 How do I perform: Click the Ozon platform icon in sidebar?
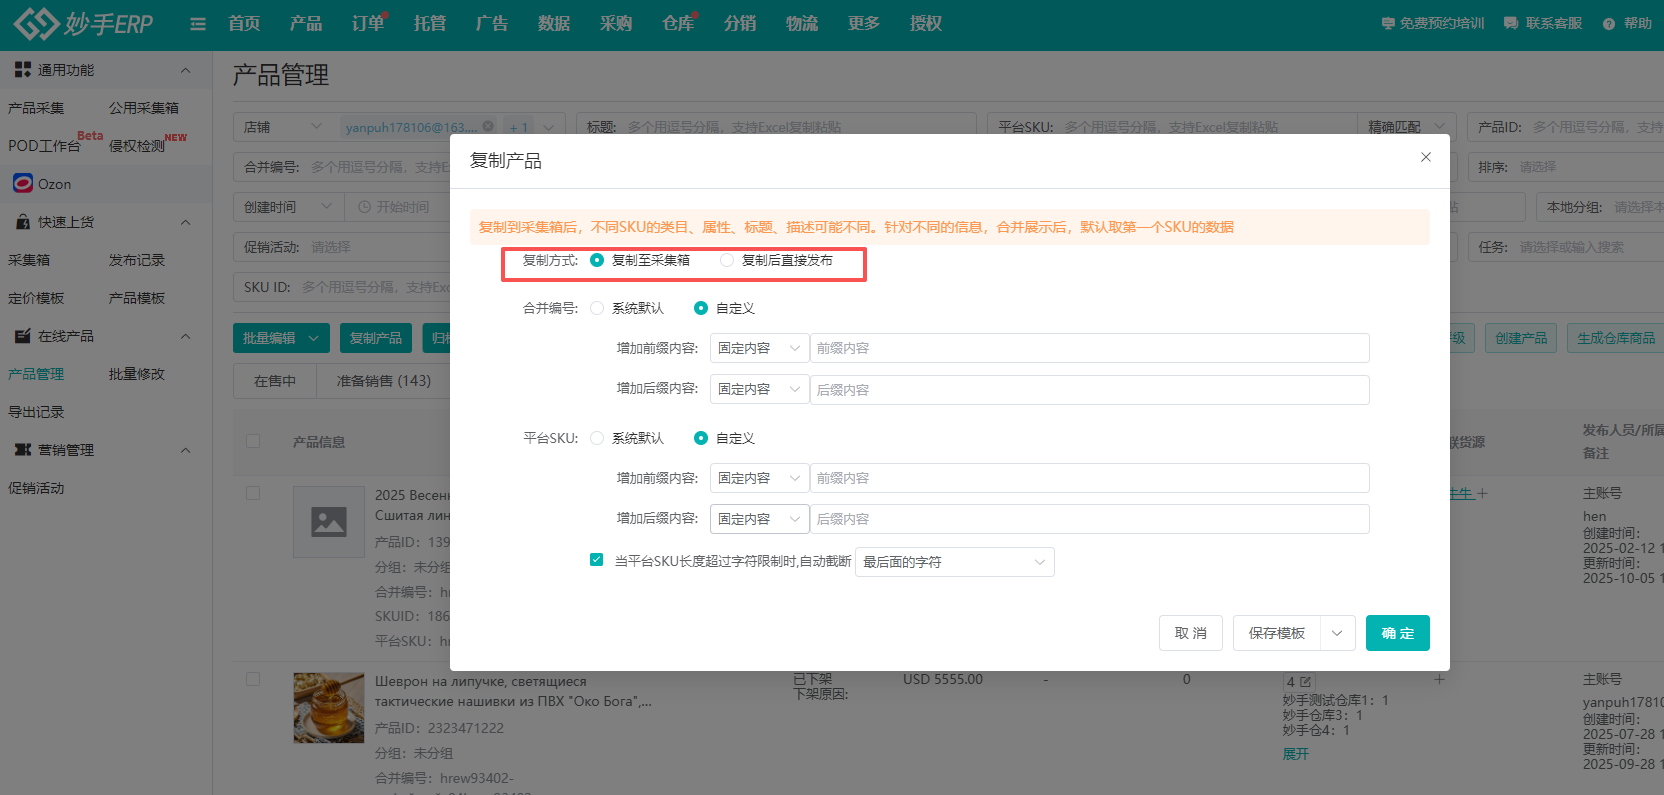(23, 184)
